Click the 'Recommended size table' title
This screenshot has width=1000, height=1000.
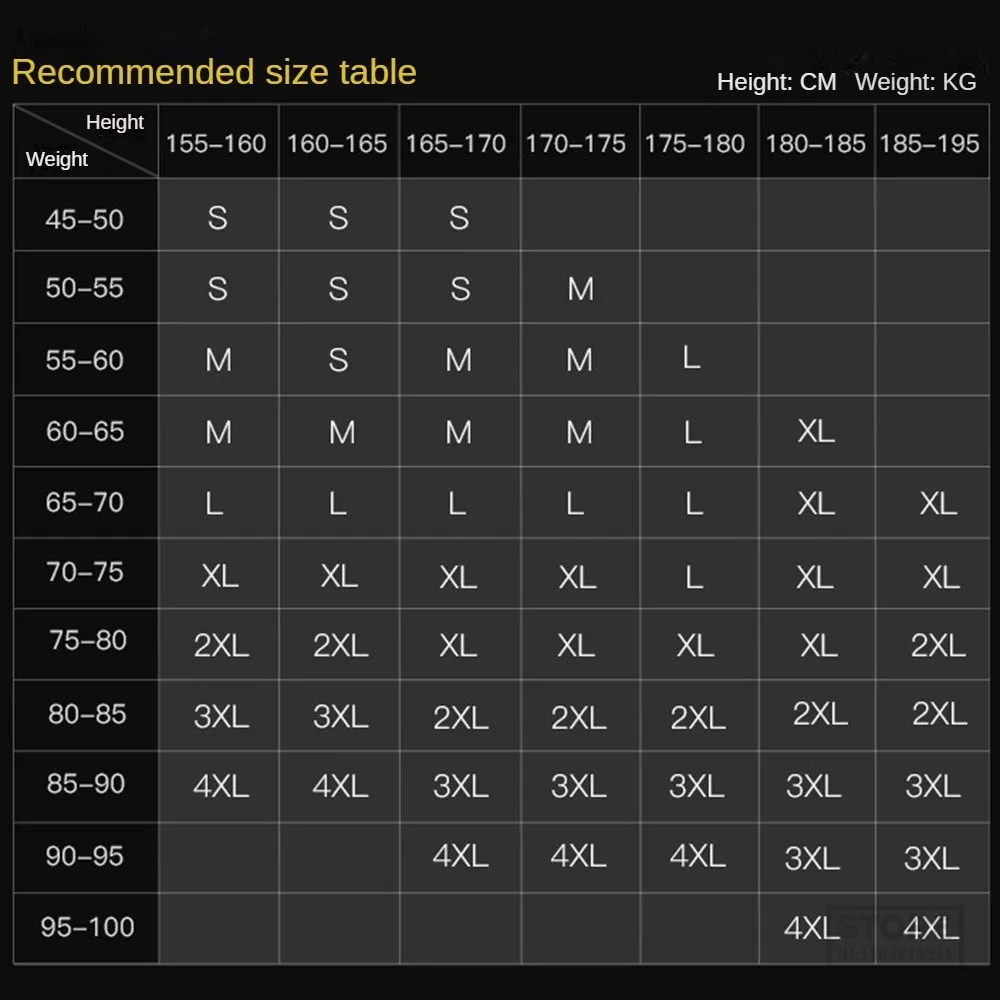tap(214, 72)
